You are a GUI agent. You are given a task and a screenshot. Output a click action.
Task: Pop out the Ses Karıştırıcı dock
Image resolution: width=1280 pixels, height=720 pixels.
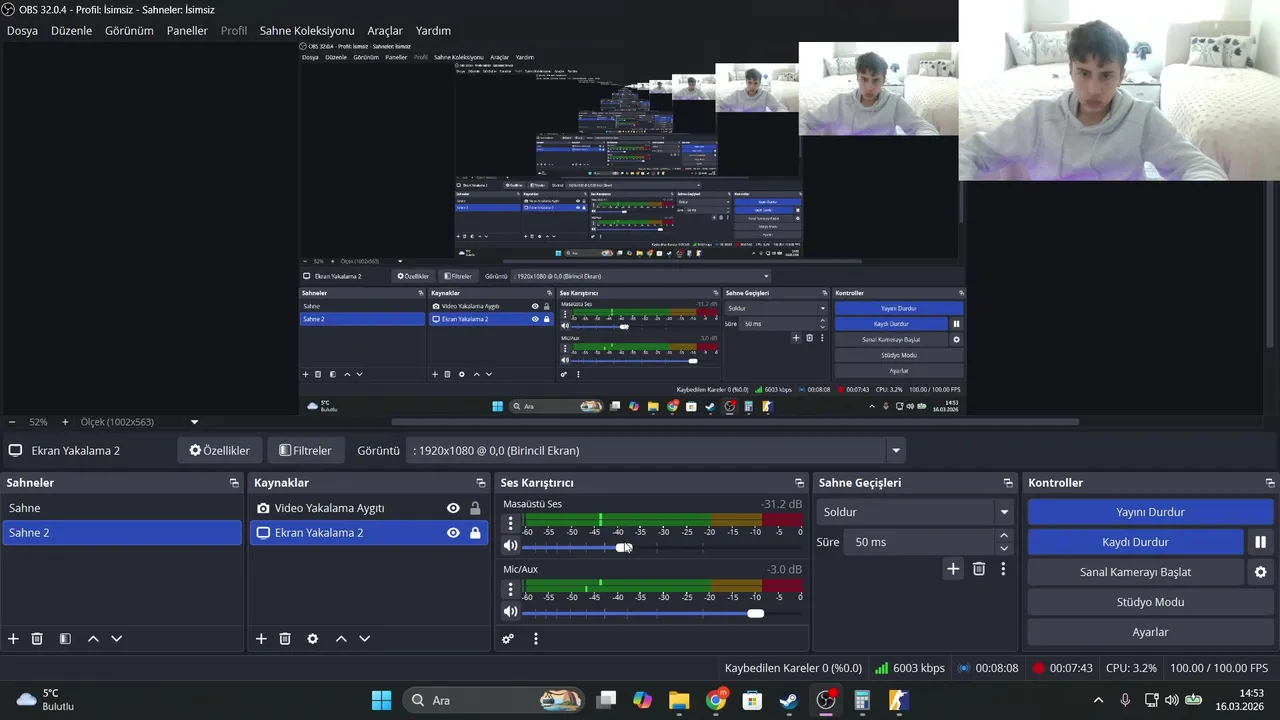799,483
